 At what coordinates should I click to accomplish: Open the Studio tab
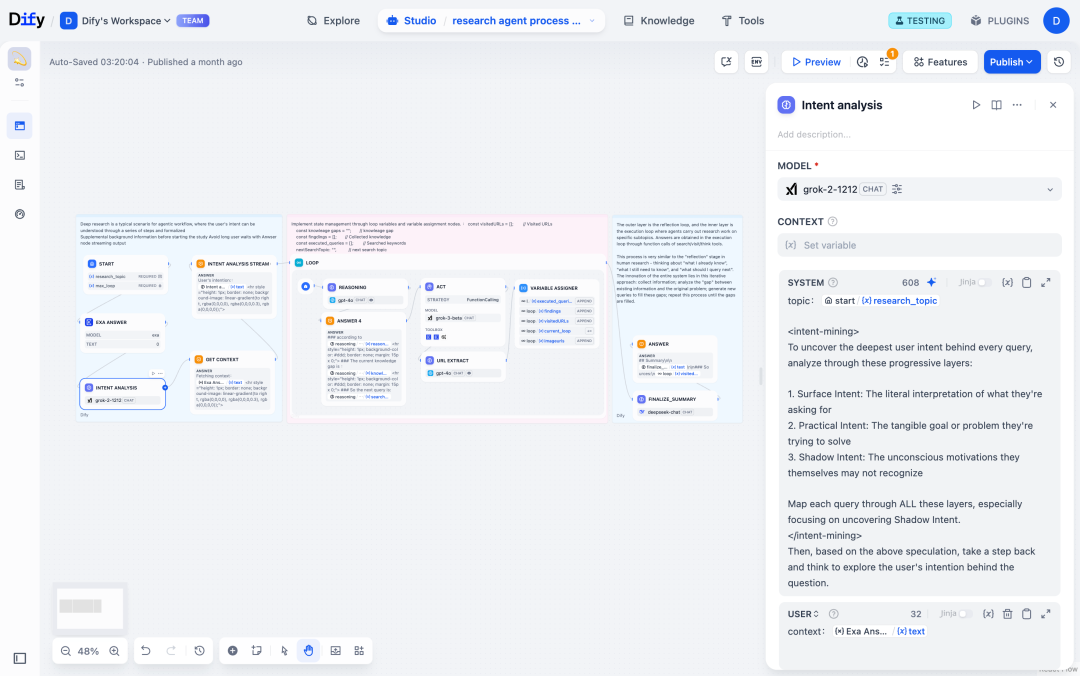pos(412,21)
